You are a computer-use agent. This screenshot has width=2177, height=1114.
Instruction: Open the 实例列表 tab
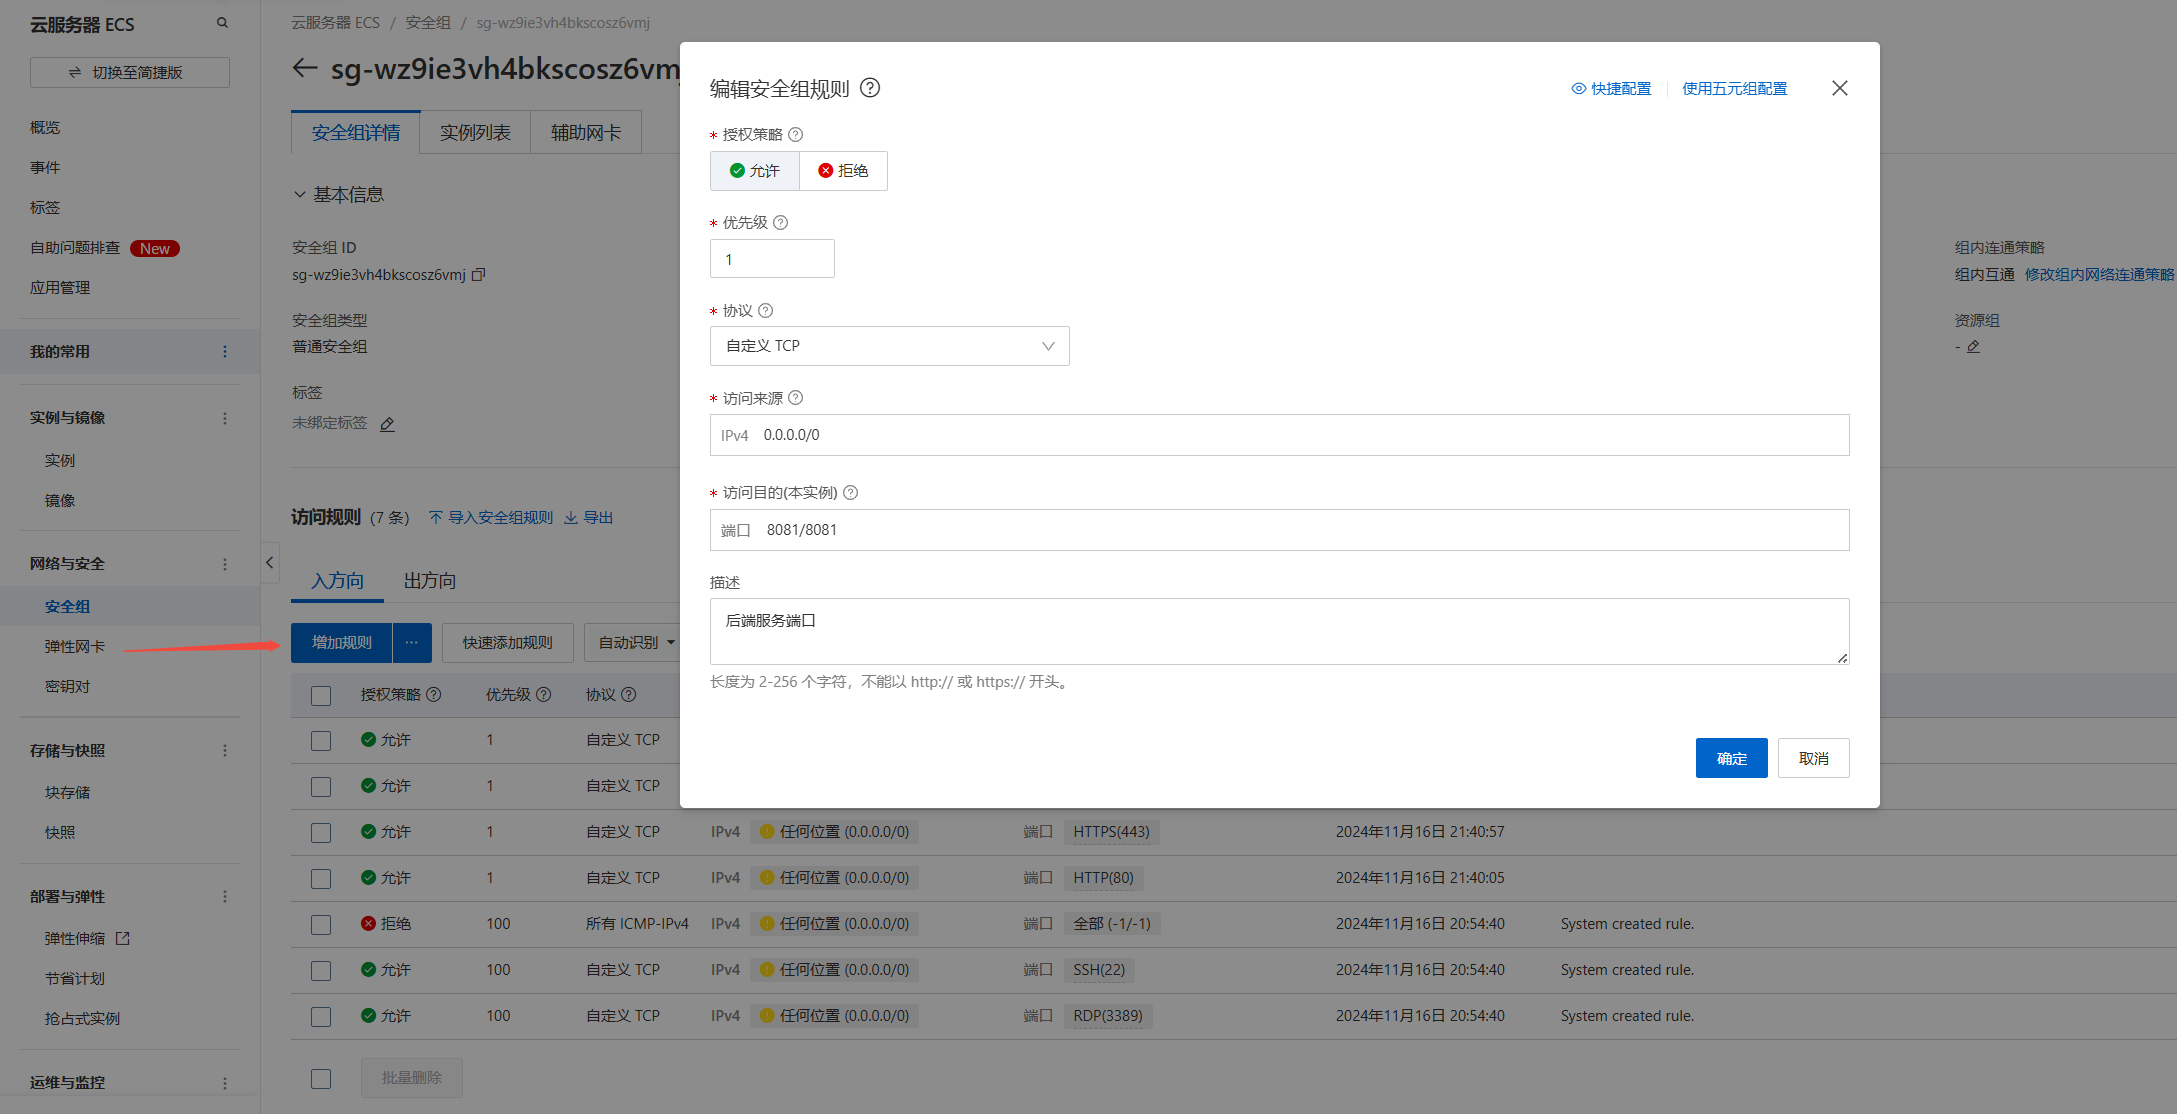(475, 133)
